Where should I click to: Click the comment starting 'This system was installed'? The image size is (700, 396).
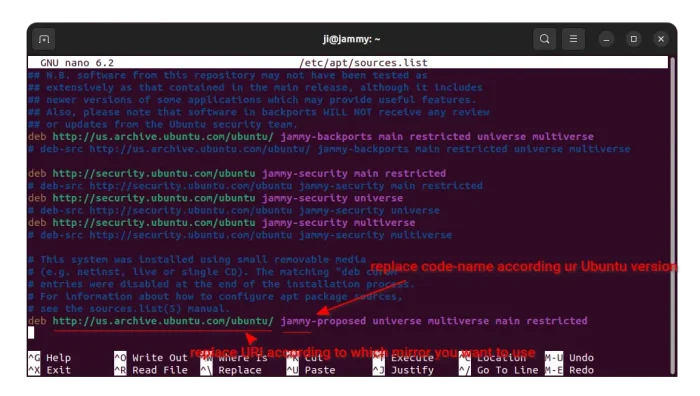coord(197,259)
